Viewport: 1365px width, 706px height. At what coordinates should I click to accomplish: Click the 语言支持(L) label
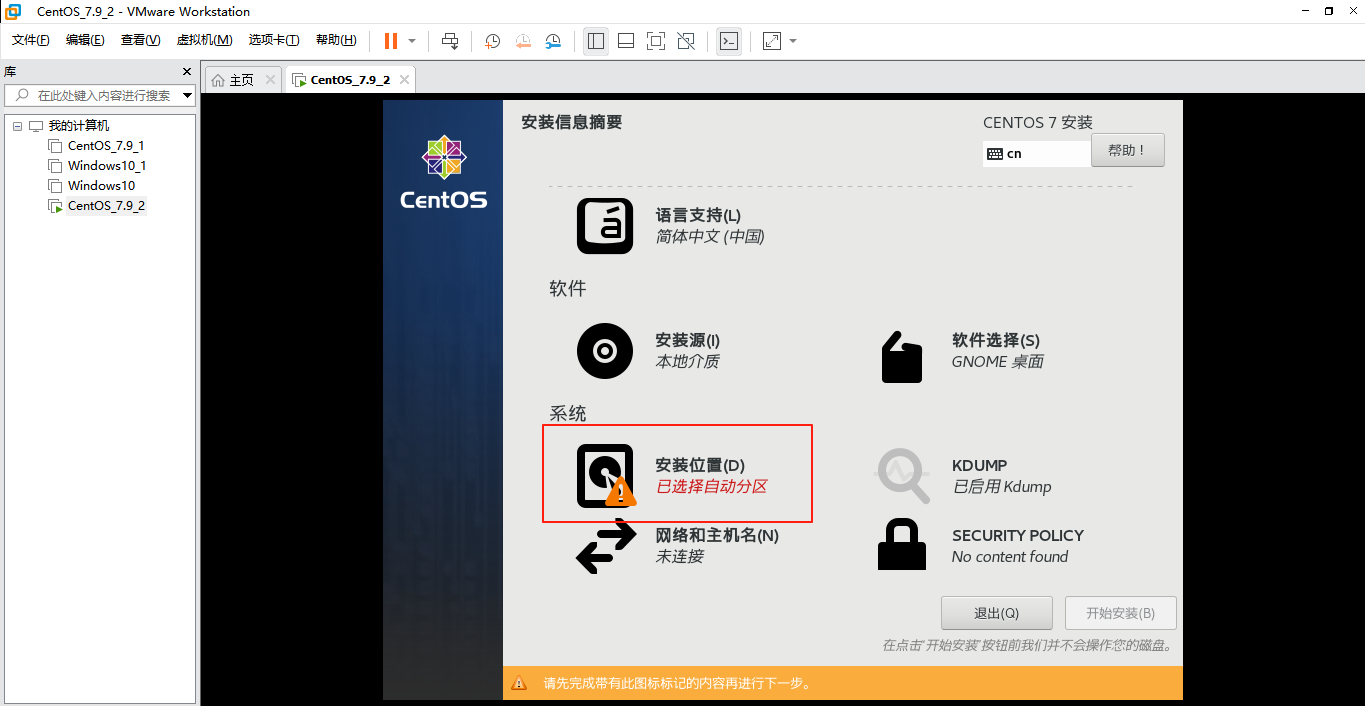click(x=698, y=216)
